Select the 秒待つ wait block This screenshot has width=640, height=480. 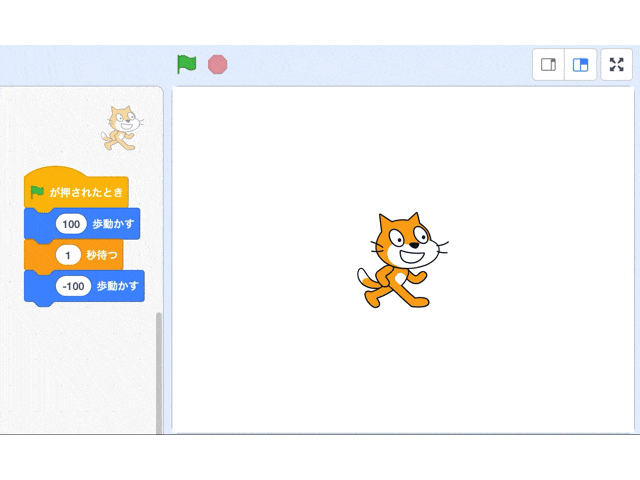(73, 256)
